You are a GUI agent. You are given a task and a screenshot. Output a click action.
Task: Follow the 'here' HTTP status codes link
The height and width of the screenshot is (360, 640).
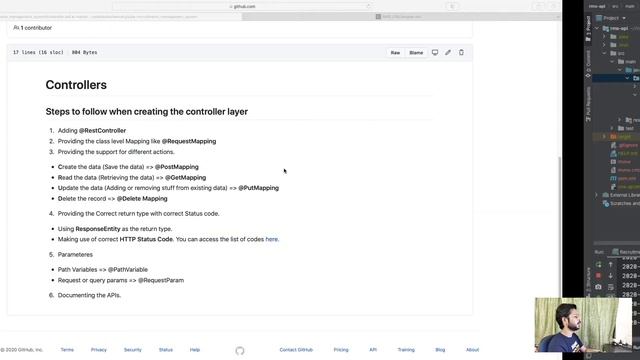point(271,239)
